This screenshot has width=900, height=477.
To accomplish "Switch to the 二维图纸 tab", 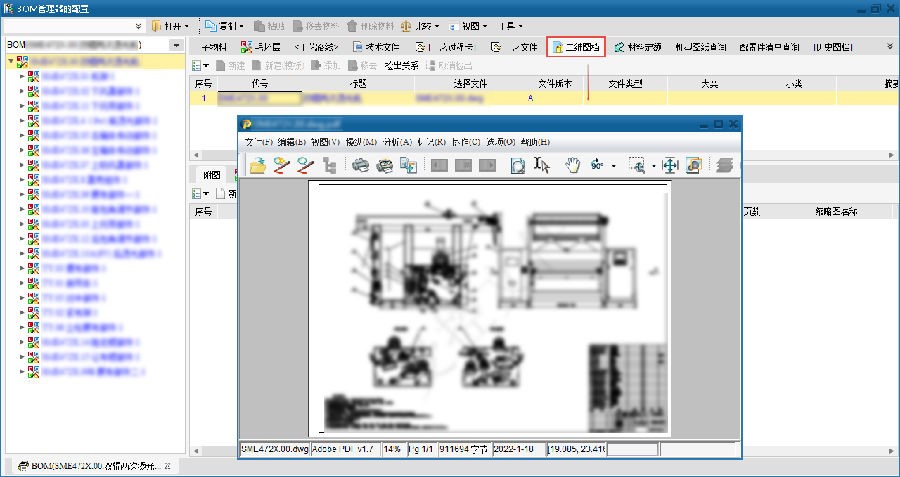I will click(576, 47).
